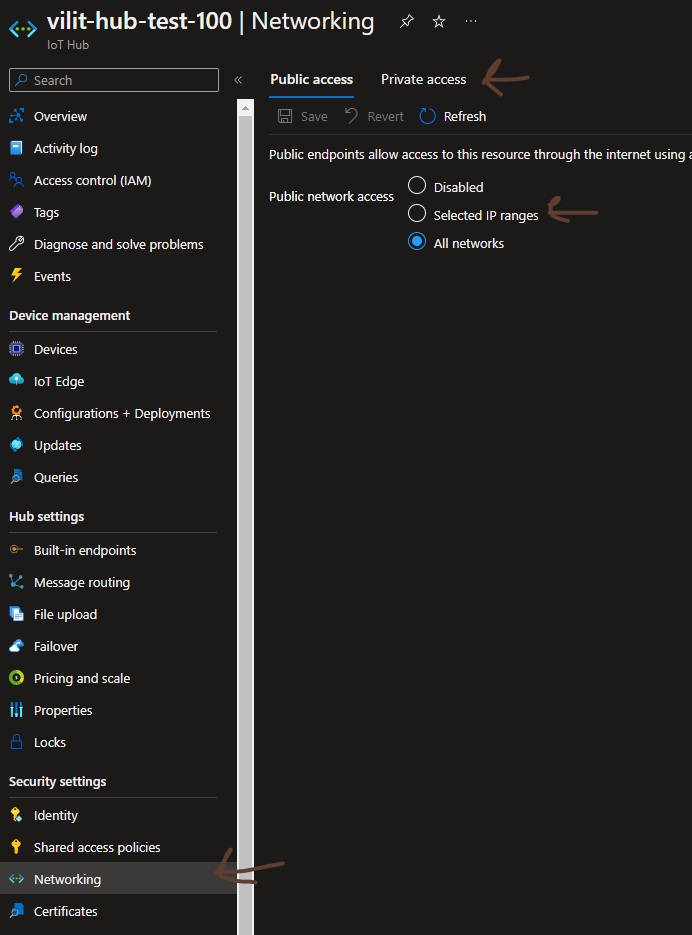Select the Disabled public network access option
Screen dimensions: 692x935
(415, 186)
